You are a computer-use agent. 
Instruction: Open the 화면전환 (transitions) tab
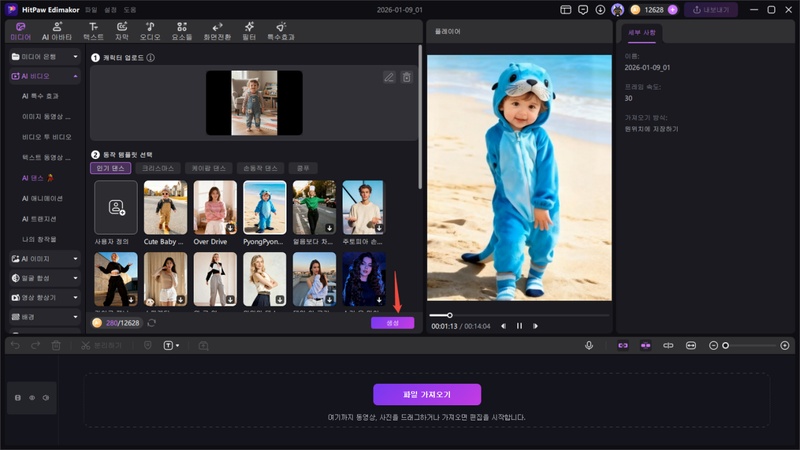217,31
